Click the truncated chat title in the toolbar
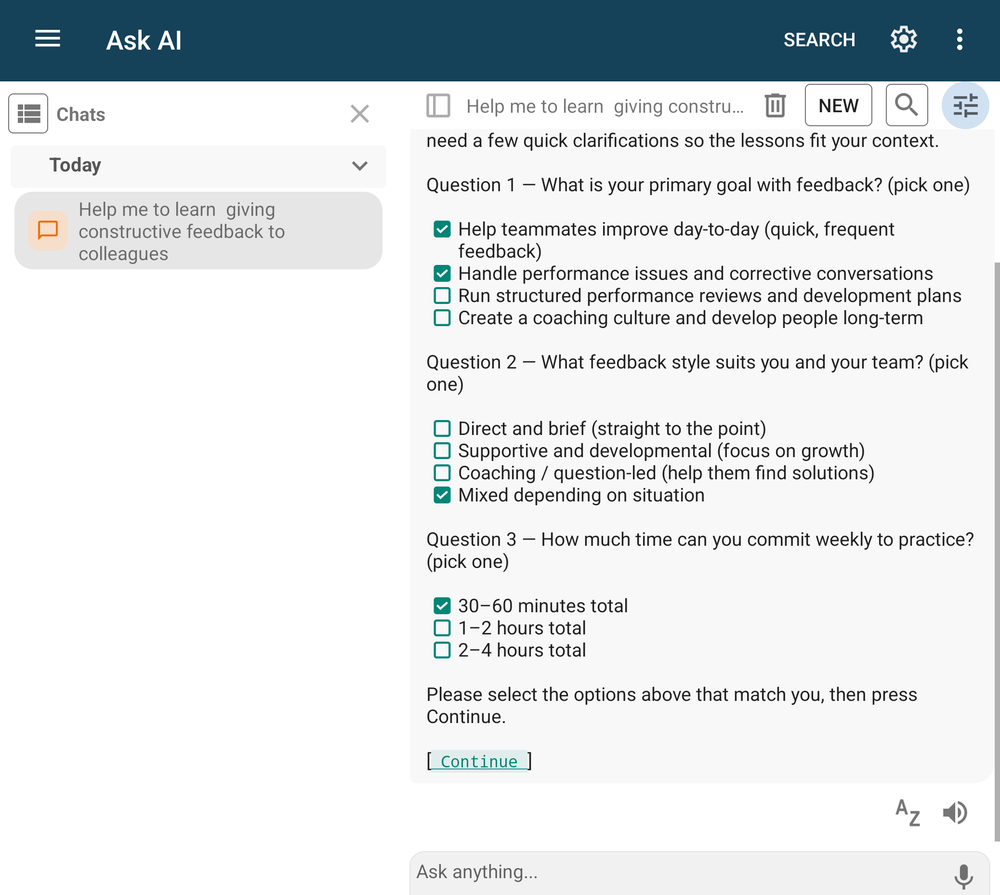The height and width of the screenshot is (895, 1000). point(605,107)
